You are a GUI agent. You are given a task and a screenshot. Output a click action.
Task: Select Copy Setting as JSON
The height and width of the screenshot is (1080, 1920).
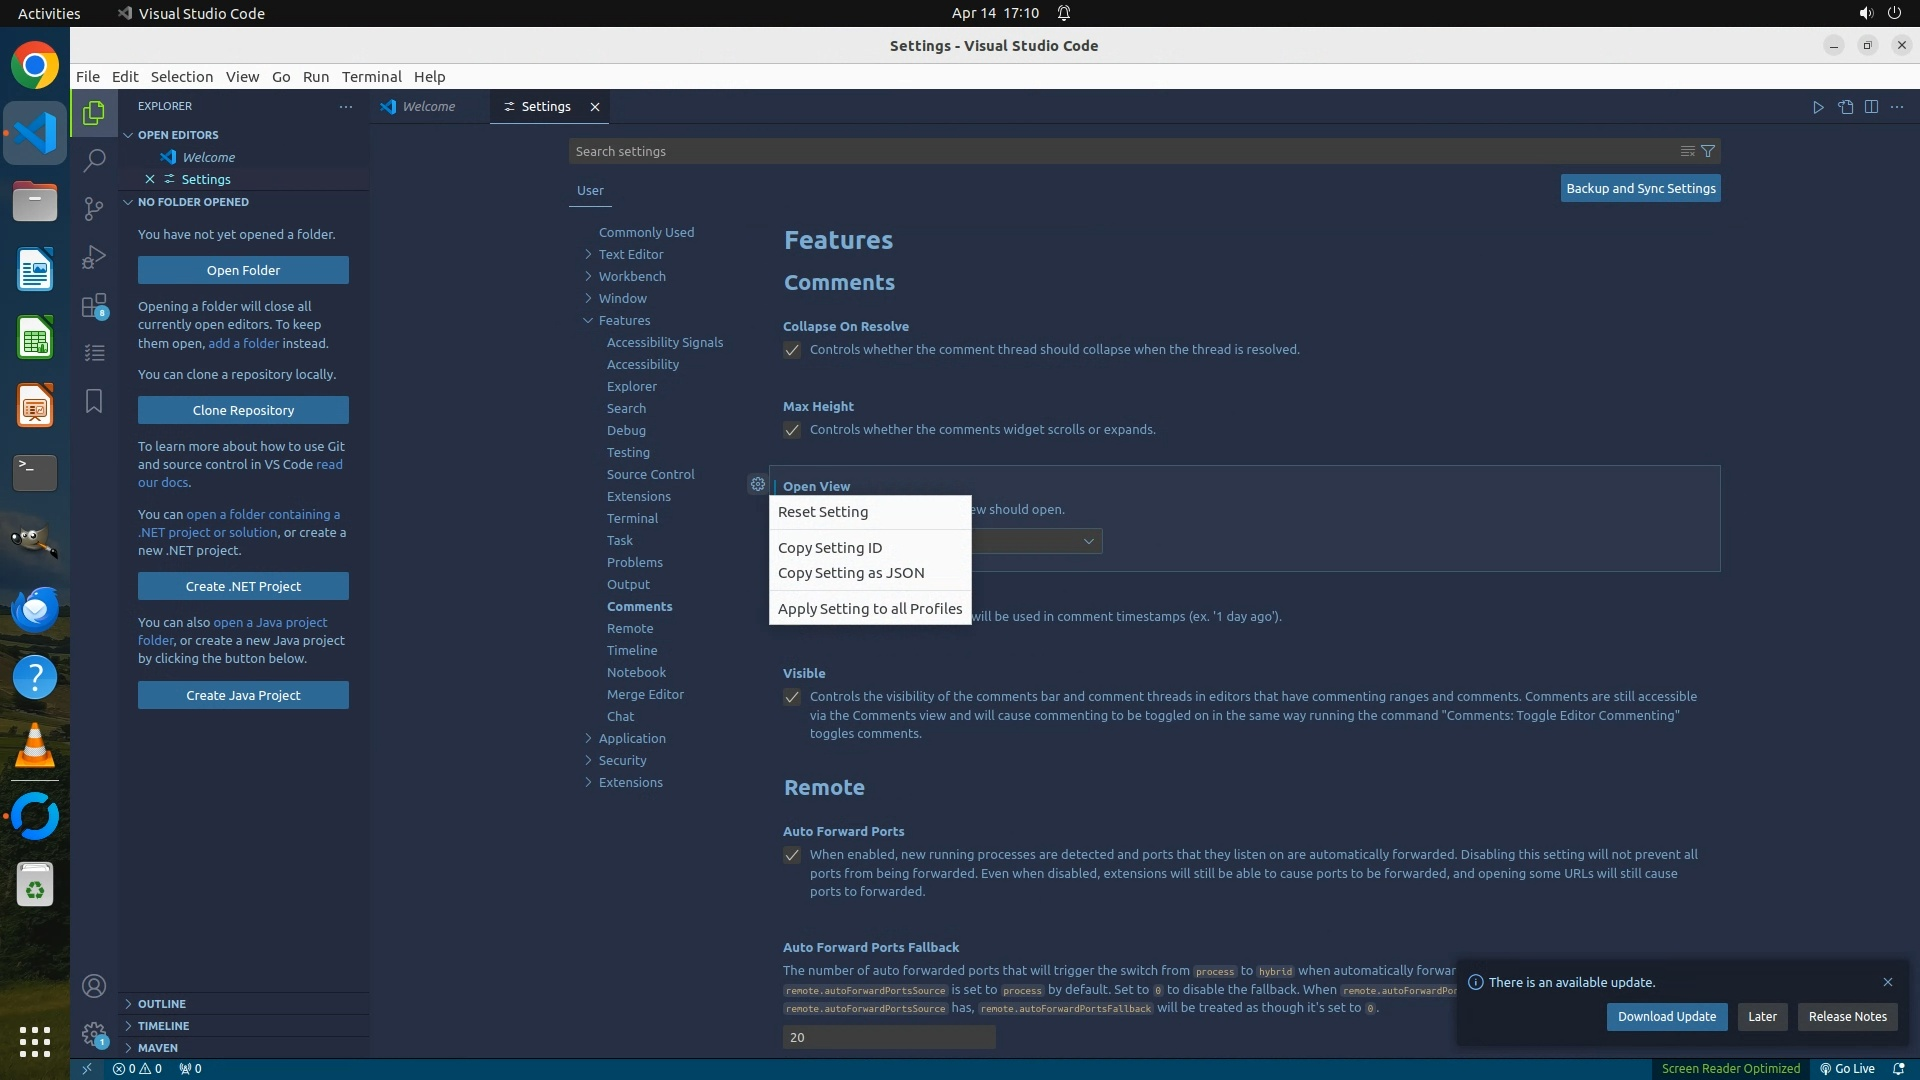coord(851,573)
